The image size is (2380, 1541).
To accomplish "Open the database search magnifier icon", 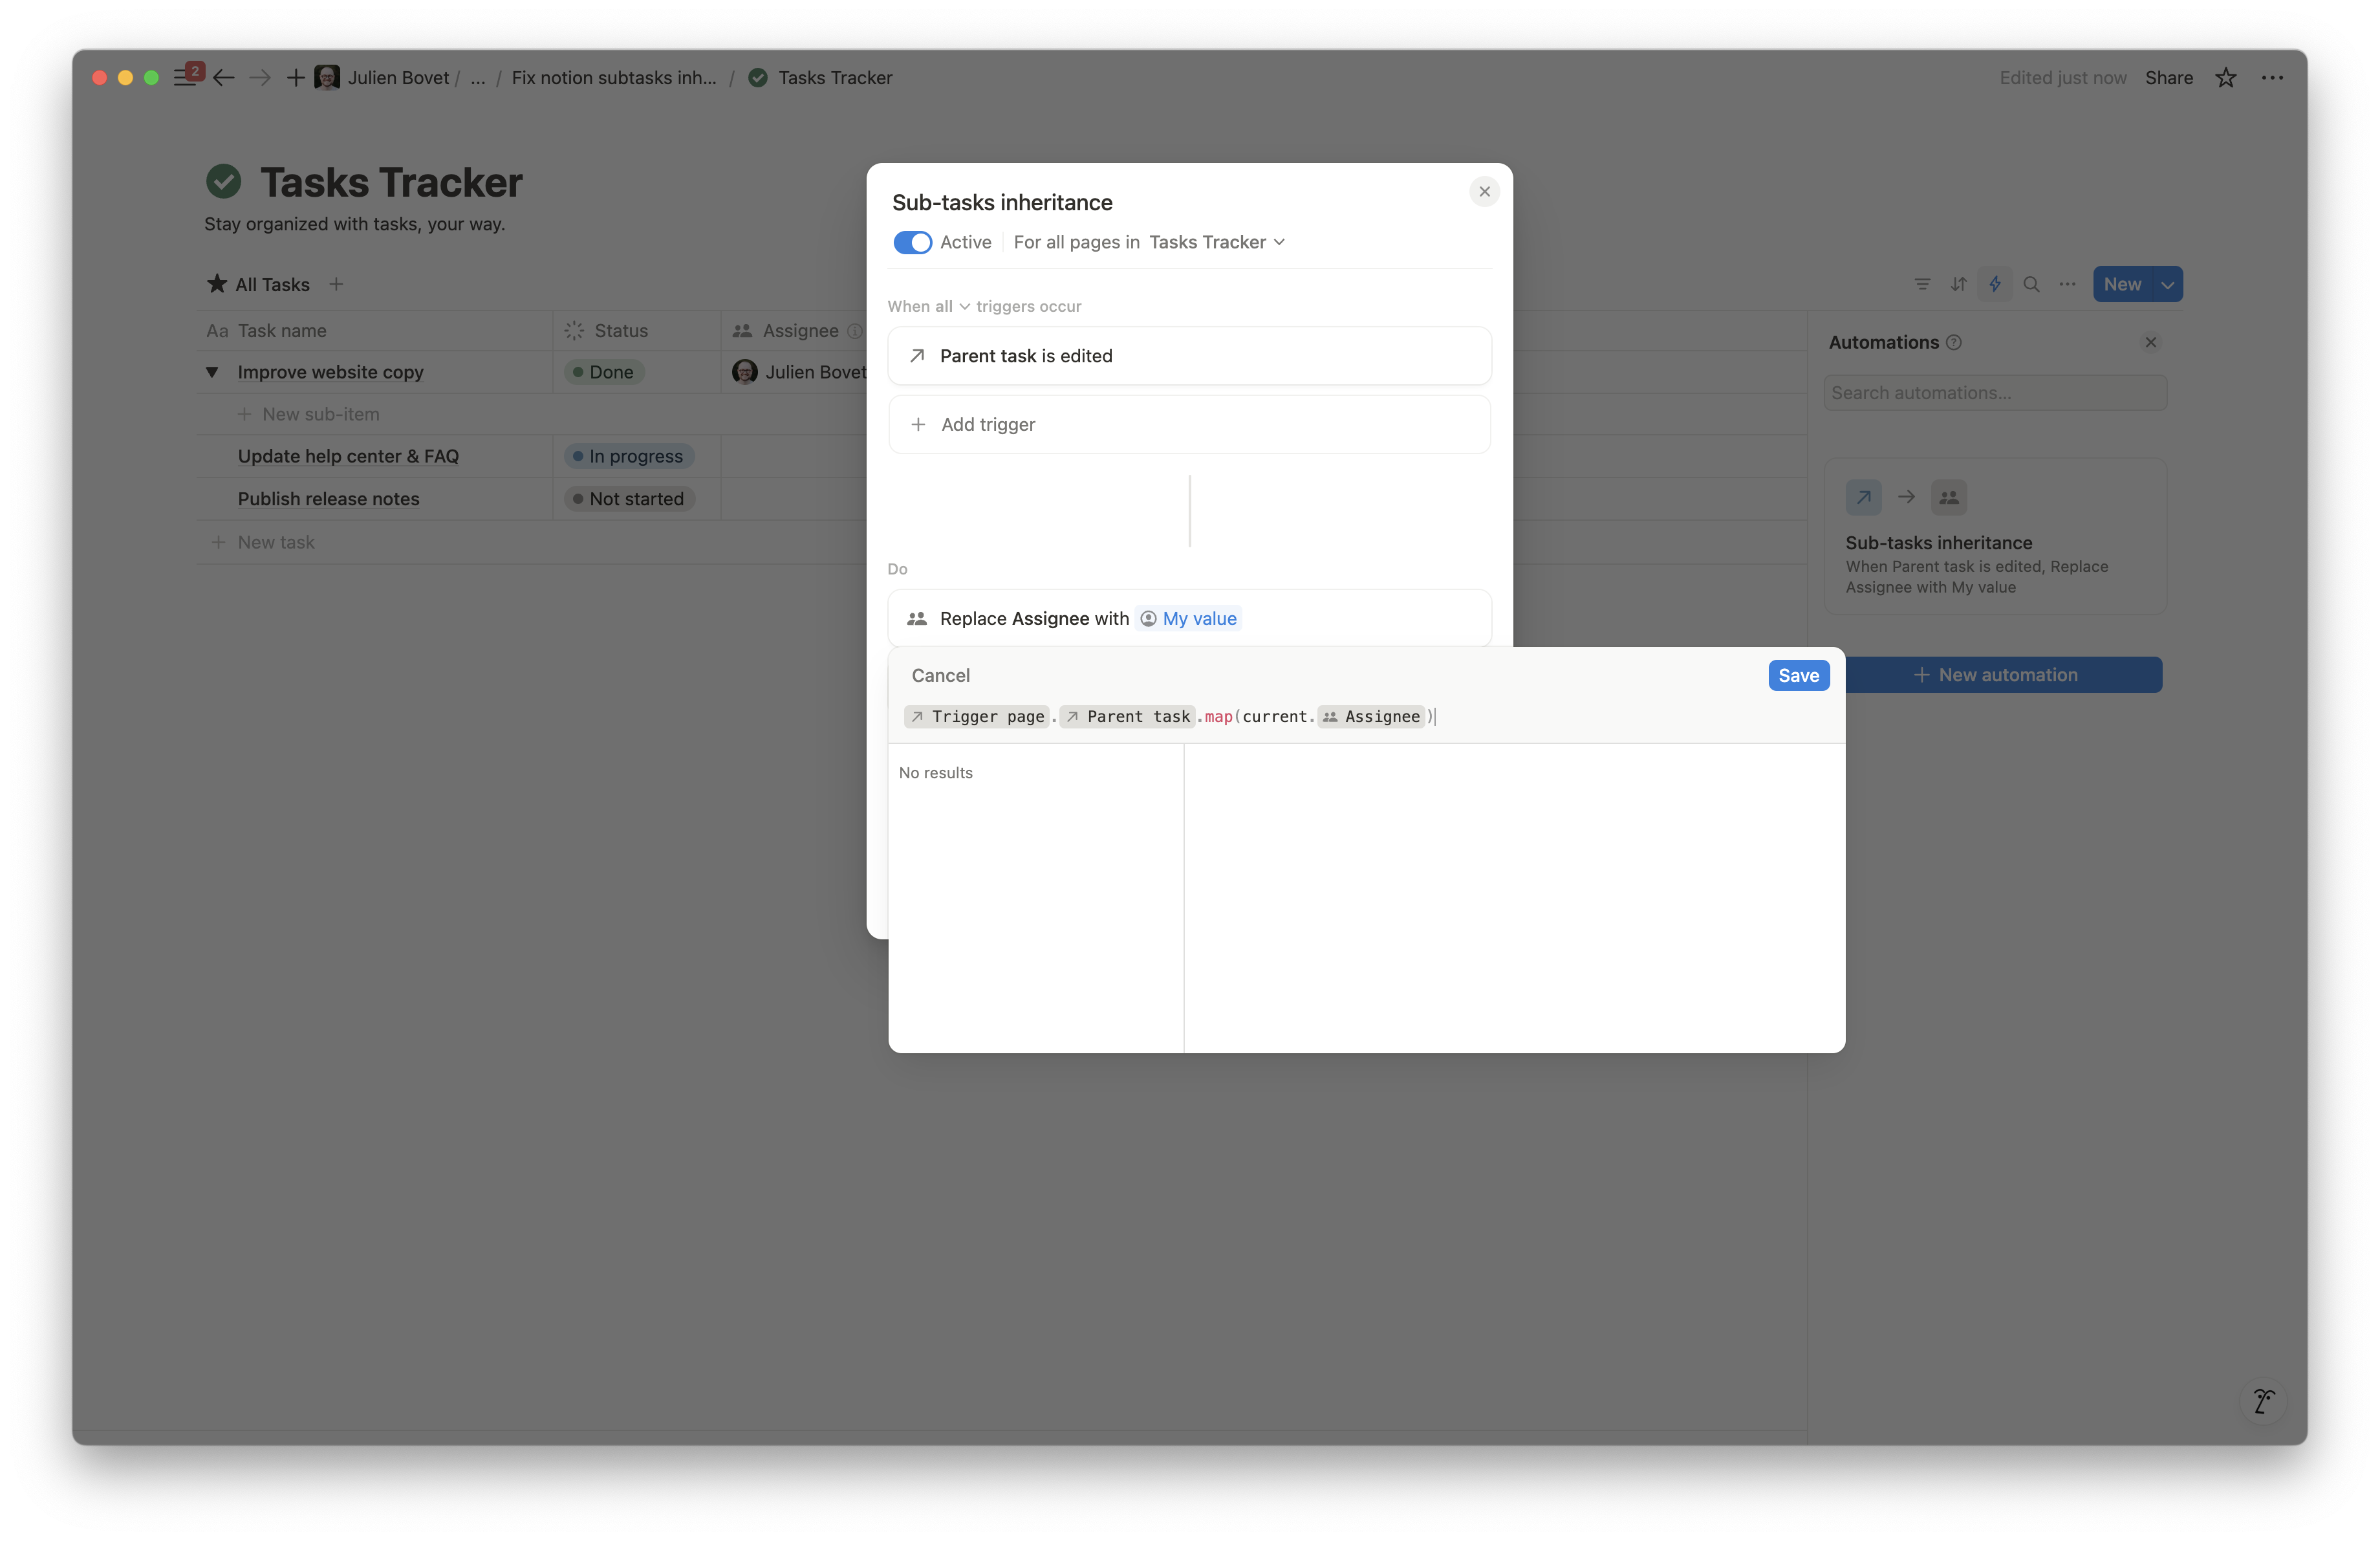I will pyautogui.click(x=2031, y=284).
